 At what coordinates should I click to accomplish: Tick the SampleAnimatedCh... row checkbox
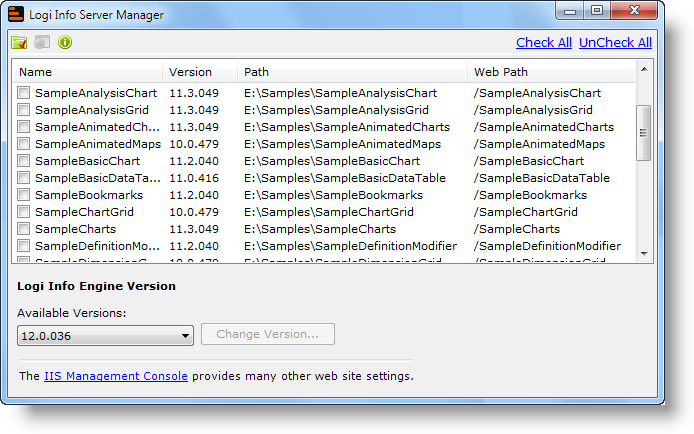pos(23,127)
